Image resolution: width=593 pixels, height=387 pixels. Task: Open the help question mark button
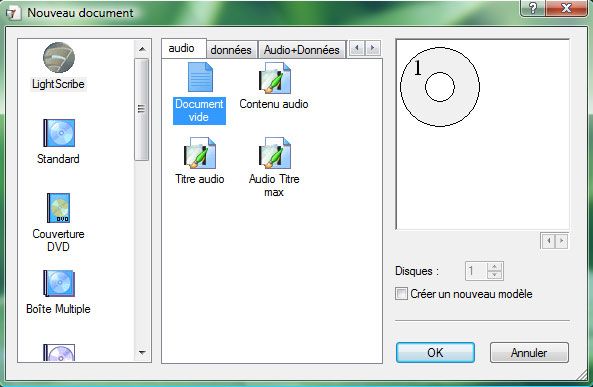point(532,8)
